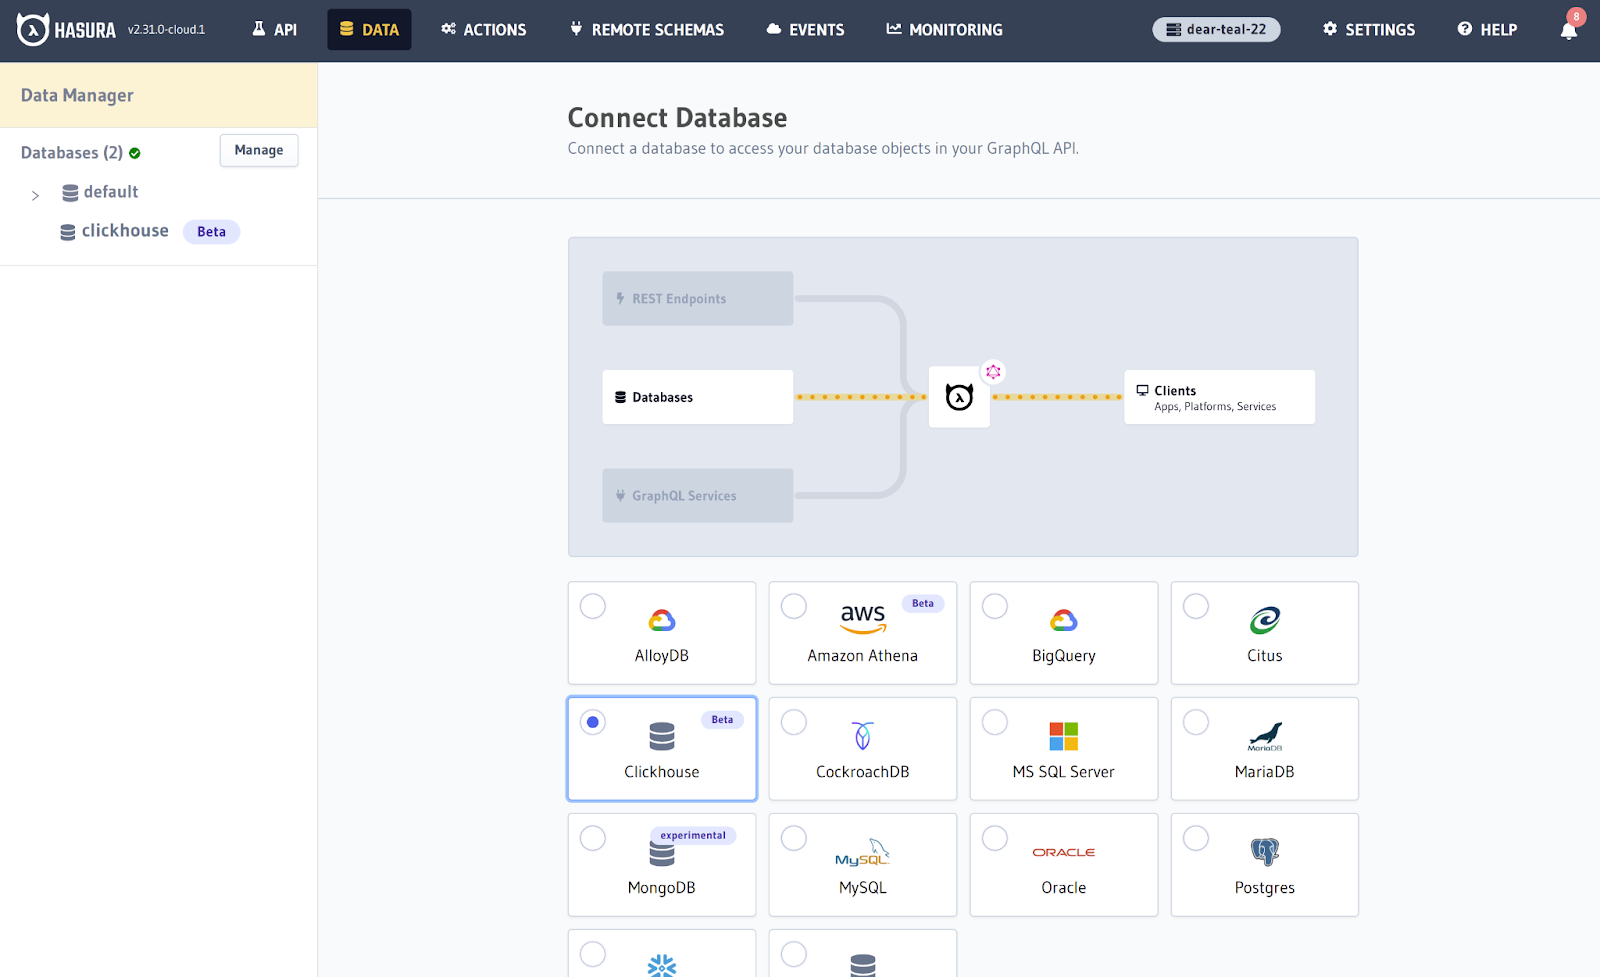
Task: Open the ACTIONS tab
Action: point(484,30)
